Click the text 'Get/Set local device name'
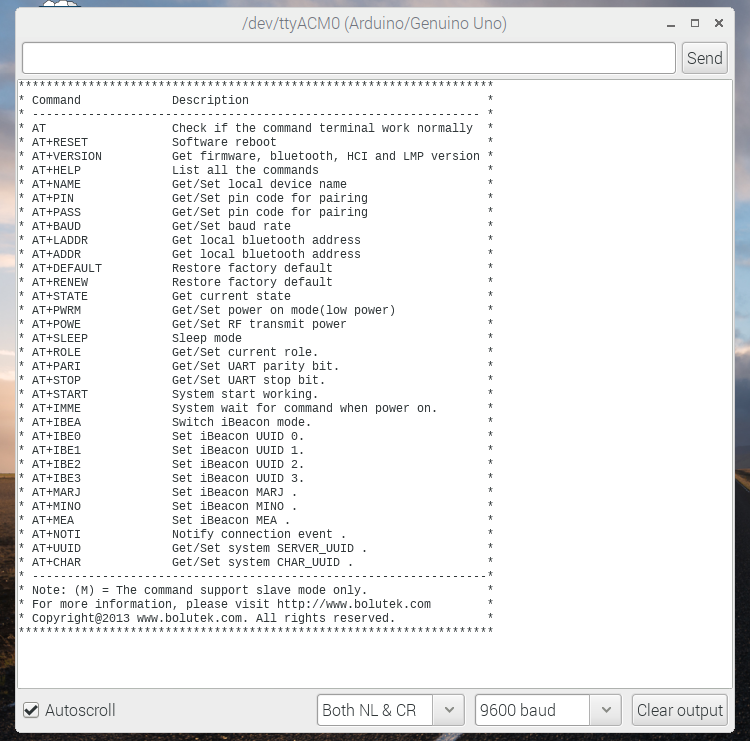Viewport: 750px width, 741px height. (x=259, y=184)
